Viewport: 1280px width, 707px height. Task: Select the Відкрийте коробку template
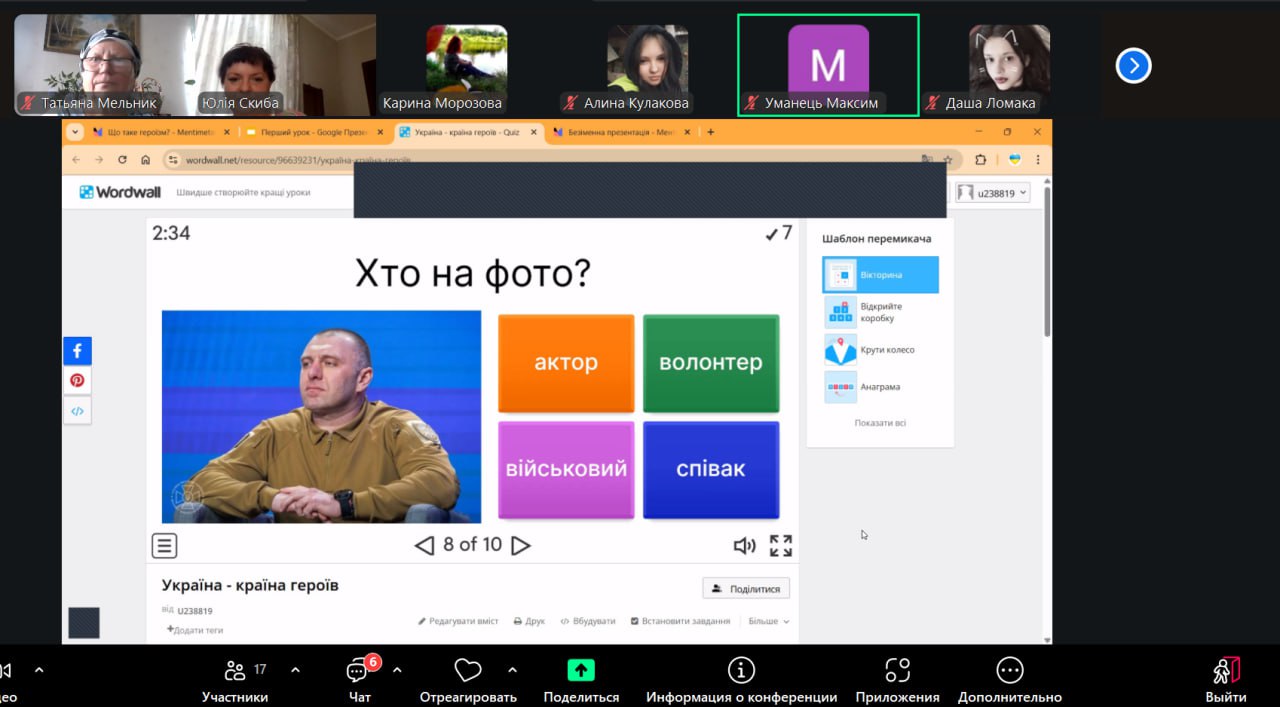[880, 312]
